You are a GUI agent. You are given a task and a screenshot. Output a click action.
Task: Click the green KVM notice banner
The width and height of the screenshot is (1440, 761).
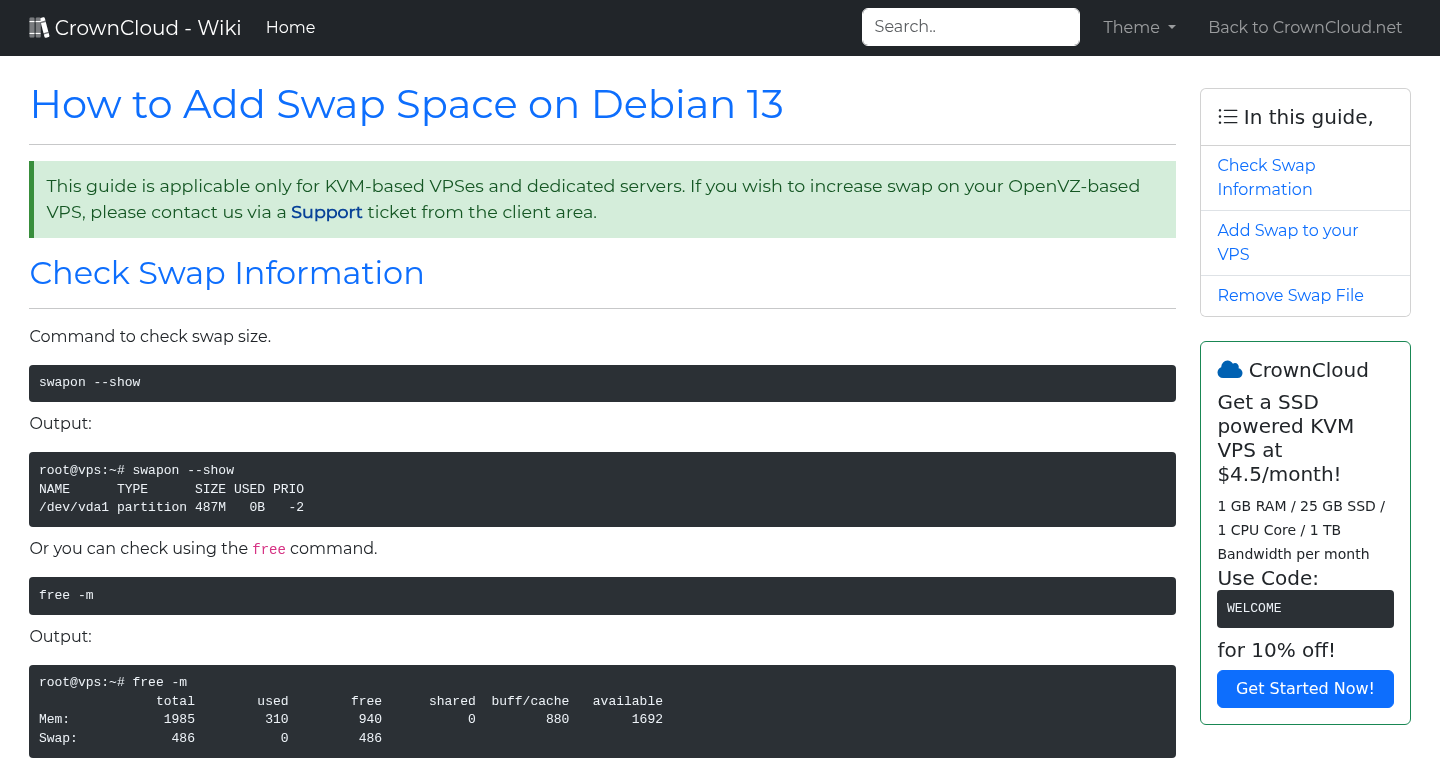[x=600, y=198]
